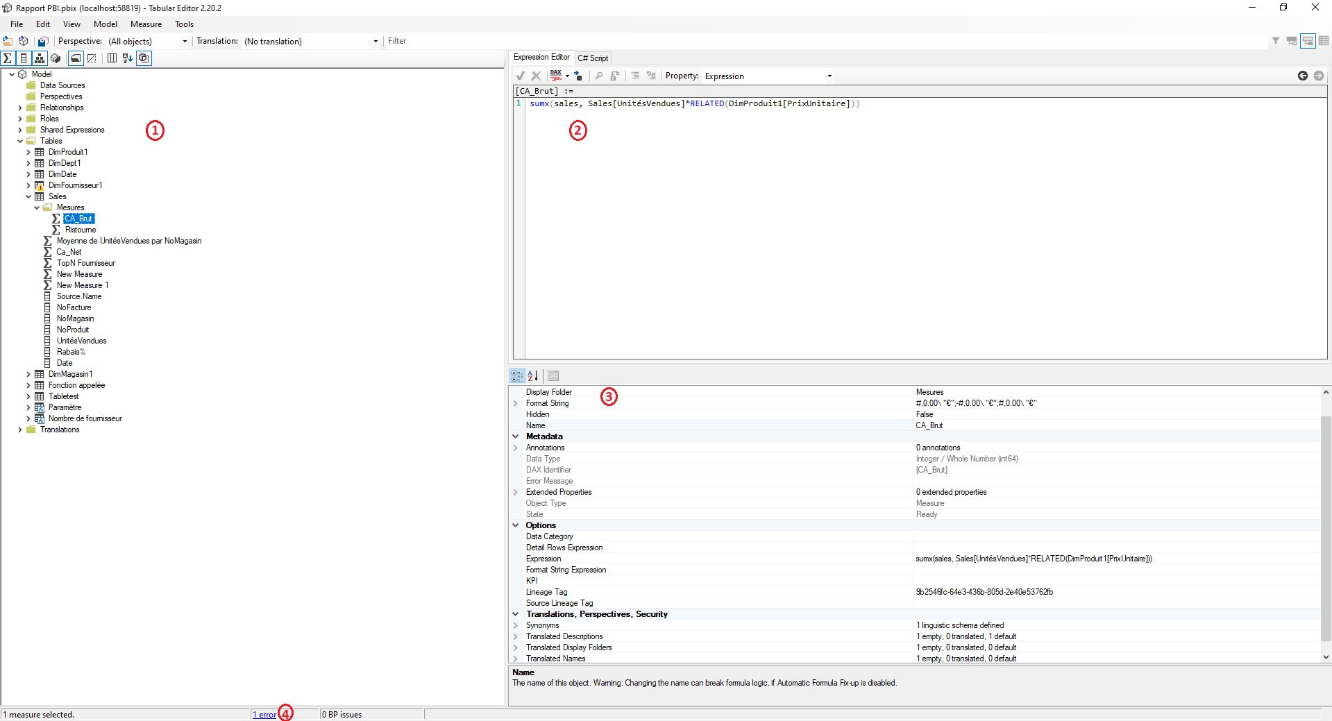This screenshot has height=721, width=1332.
Task: Select the Expression Editor tab
Action: (x=541, y=57)
